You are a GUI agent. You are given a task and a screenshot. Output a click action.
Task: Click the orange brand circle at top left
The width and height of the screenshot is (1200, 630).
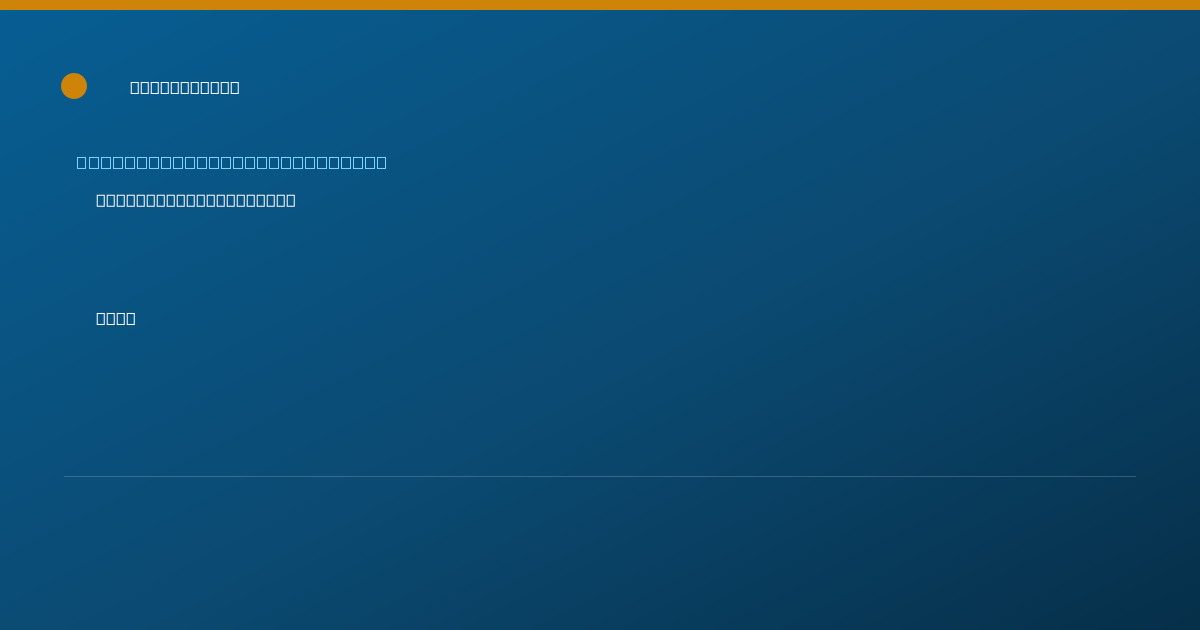pyautogui.click(x=74, y=86)
